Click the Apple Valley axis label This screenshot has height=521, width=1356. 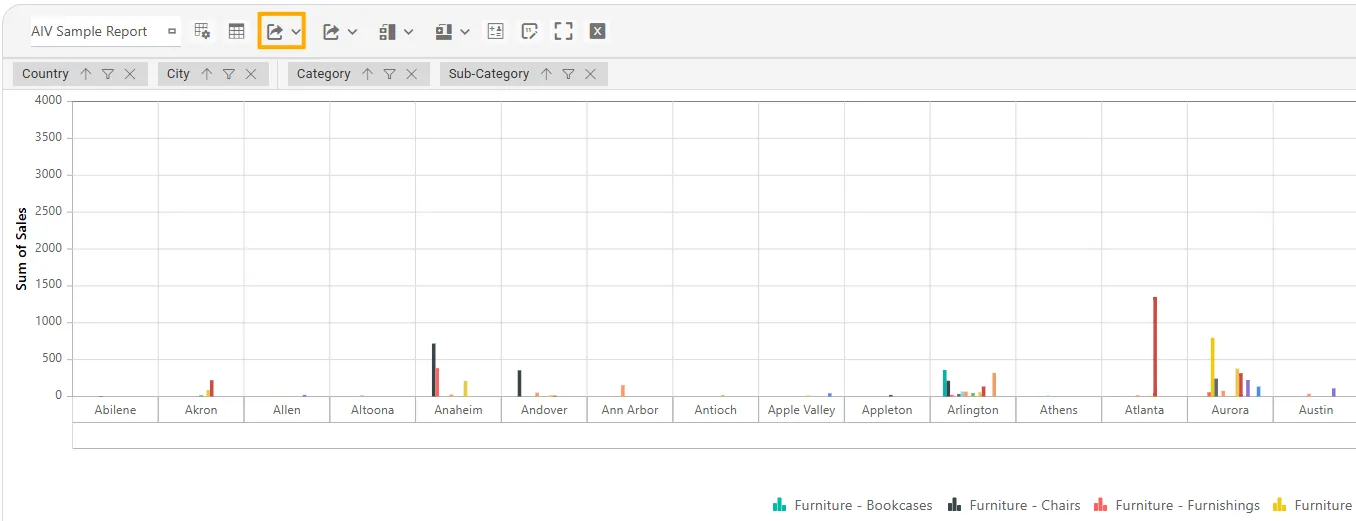(x=802, y=410)
